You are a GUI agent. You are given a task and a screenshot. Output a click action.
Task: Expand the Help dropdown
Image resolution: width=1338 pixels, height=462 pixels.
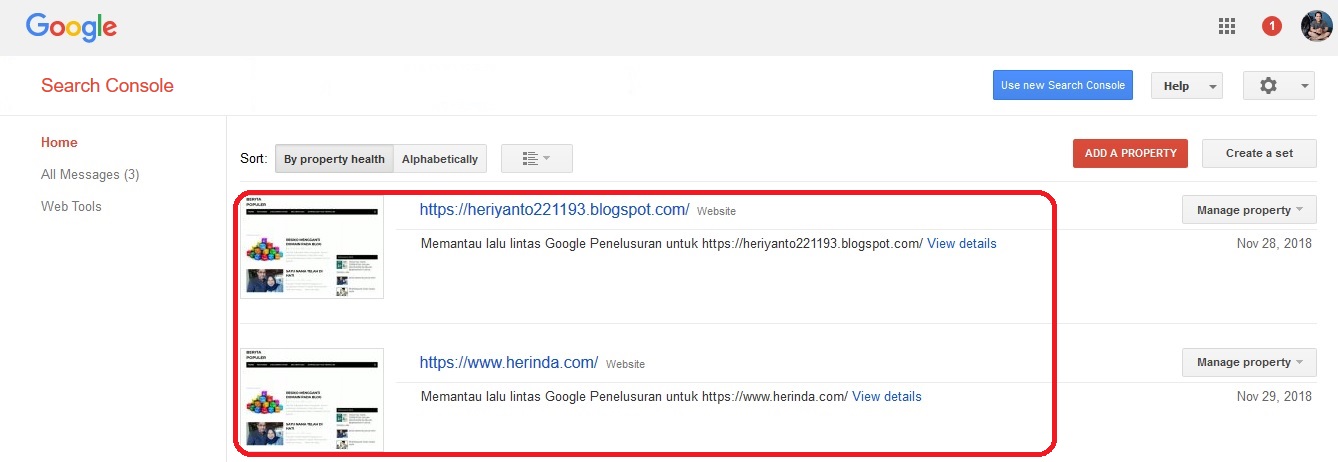(1187, 86)
